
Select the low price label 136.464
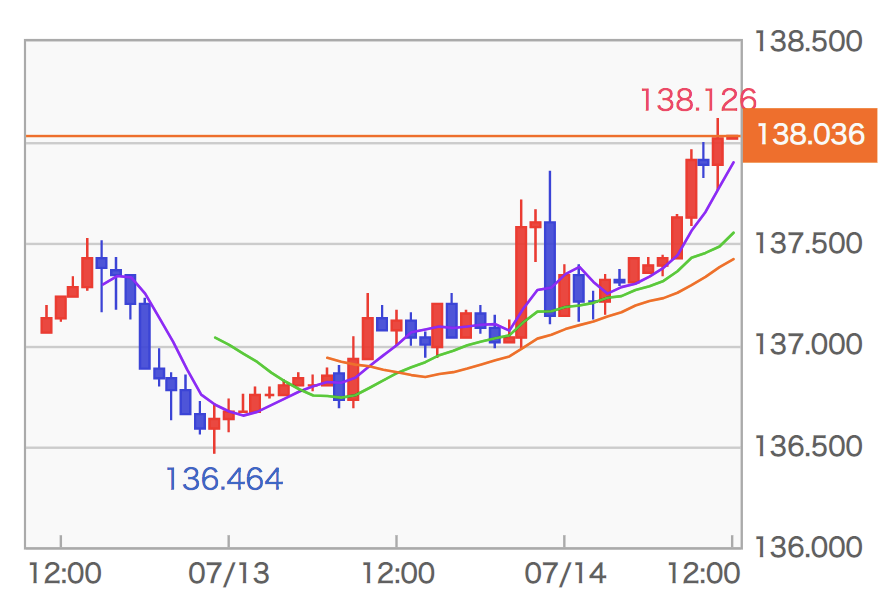tap(224, 479)
